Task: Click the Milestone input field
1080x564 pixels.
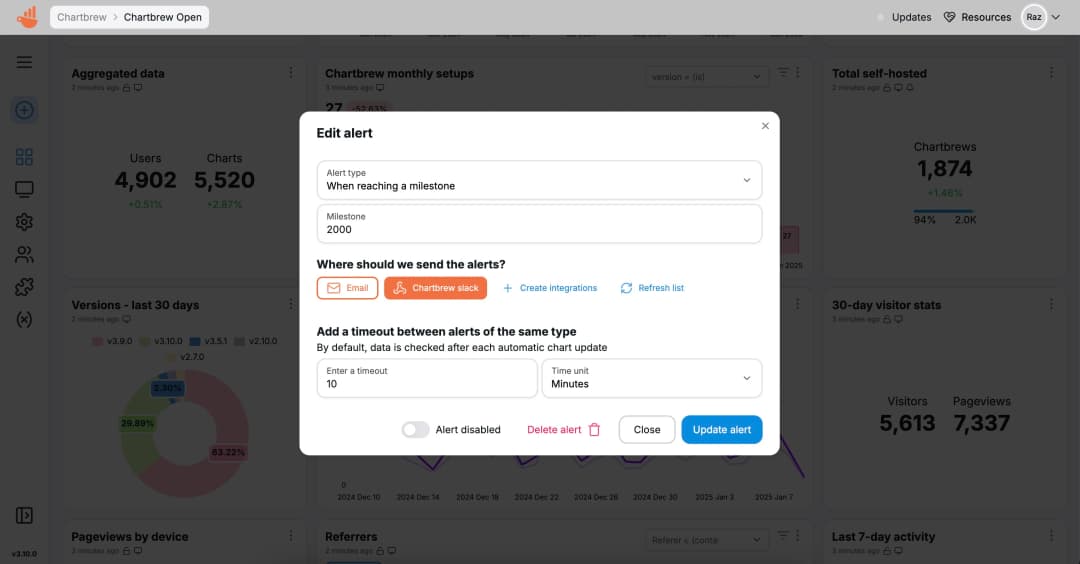Action: (539, 229)
